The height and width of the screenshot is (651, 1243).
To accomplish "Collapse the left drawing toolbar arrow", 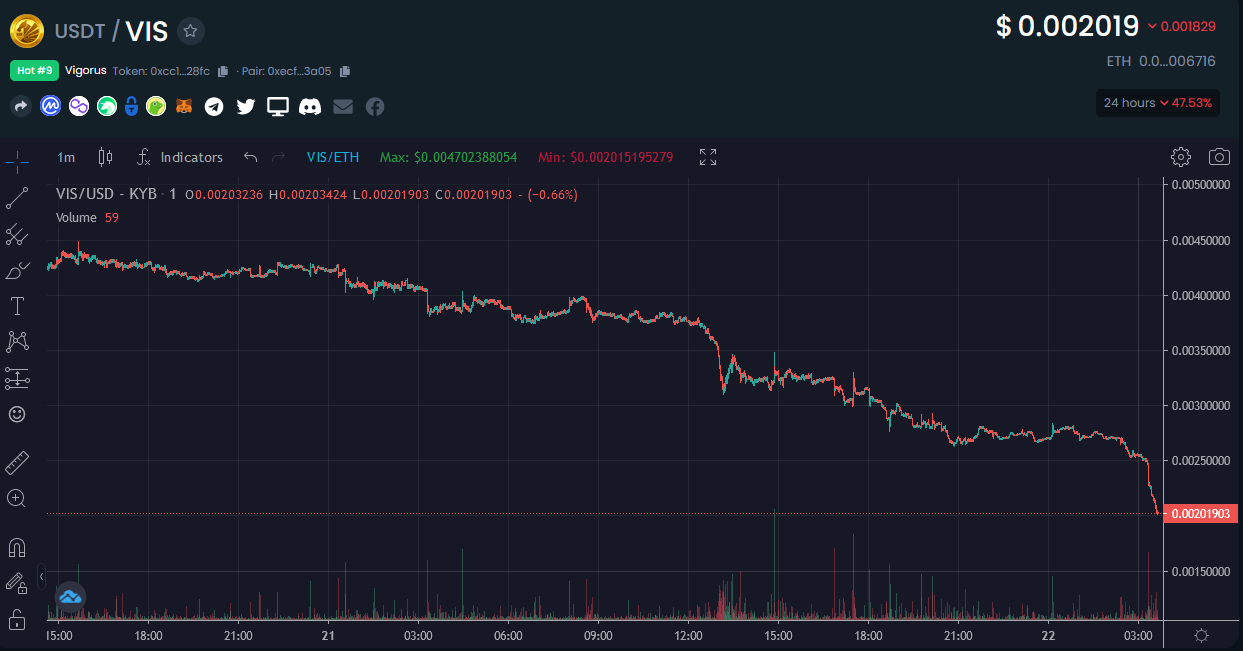I will tap(41, 577).
